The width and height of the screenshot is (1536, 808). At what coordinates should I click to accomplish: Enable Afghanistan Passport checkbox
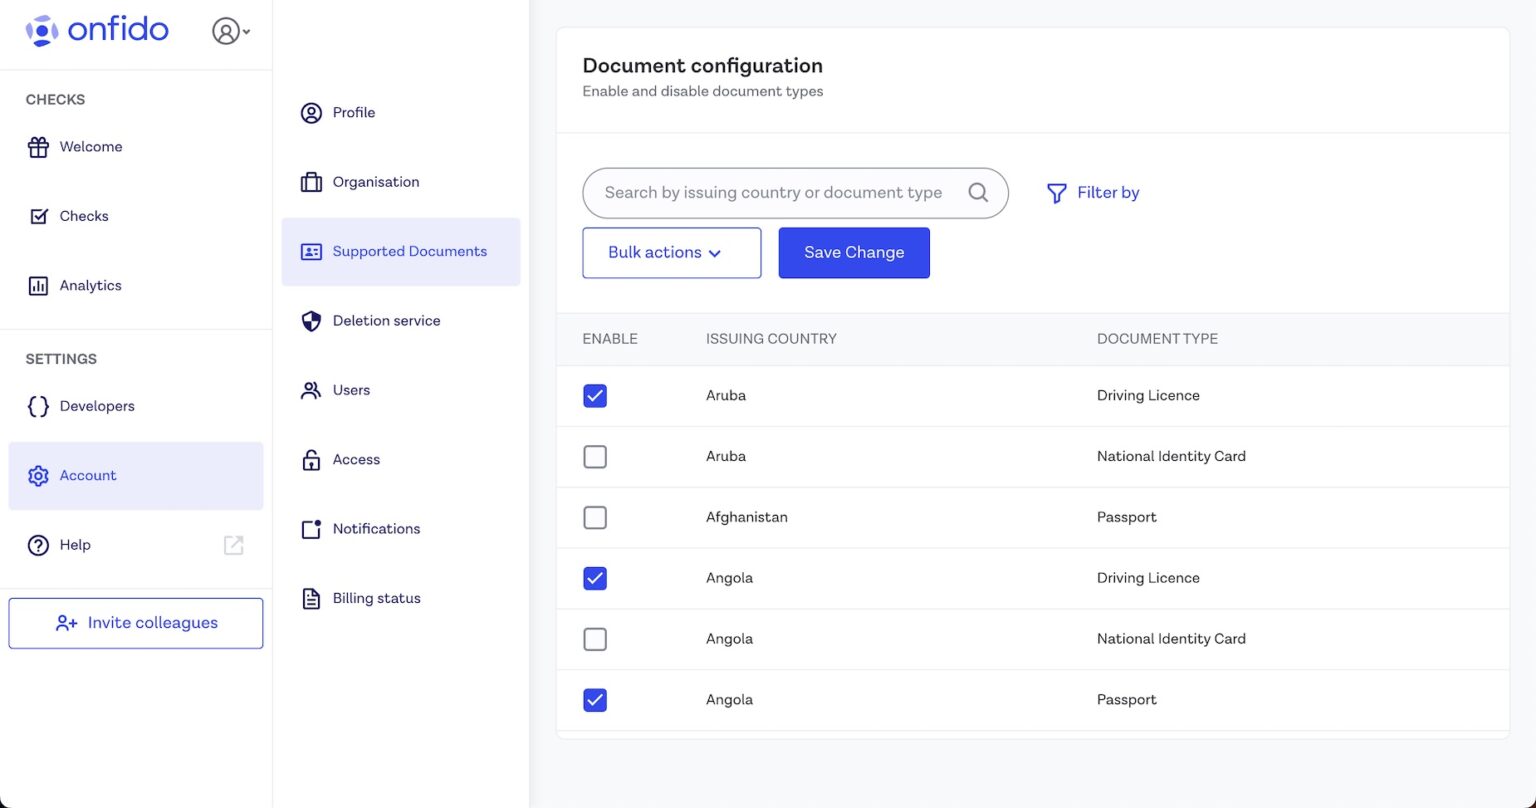pos(595,517)
